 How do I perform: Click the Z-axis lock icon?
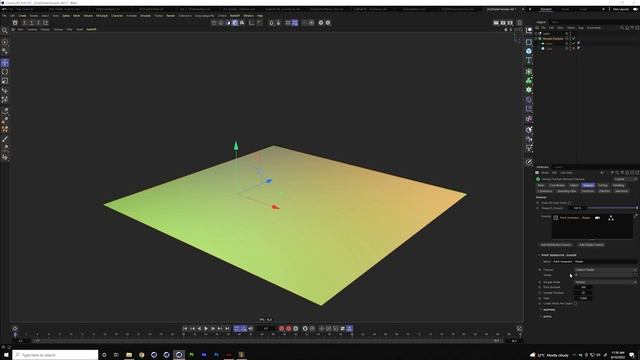[38, 23]
